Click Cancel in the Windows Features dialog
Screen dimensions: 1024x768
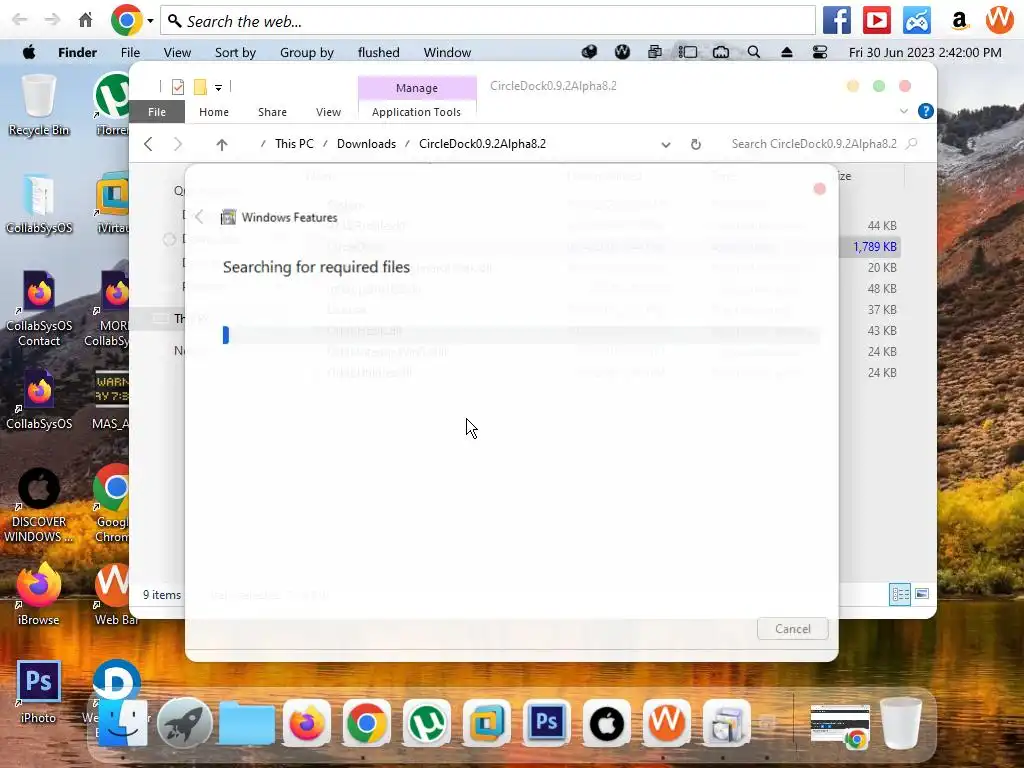click(792, 629)
